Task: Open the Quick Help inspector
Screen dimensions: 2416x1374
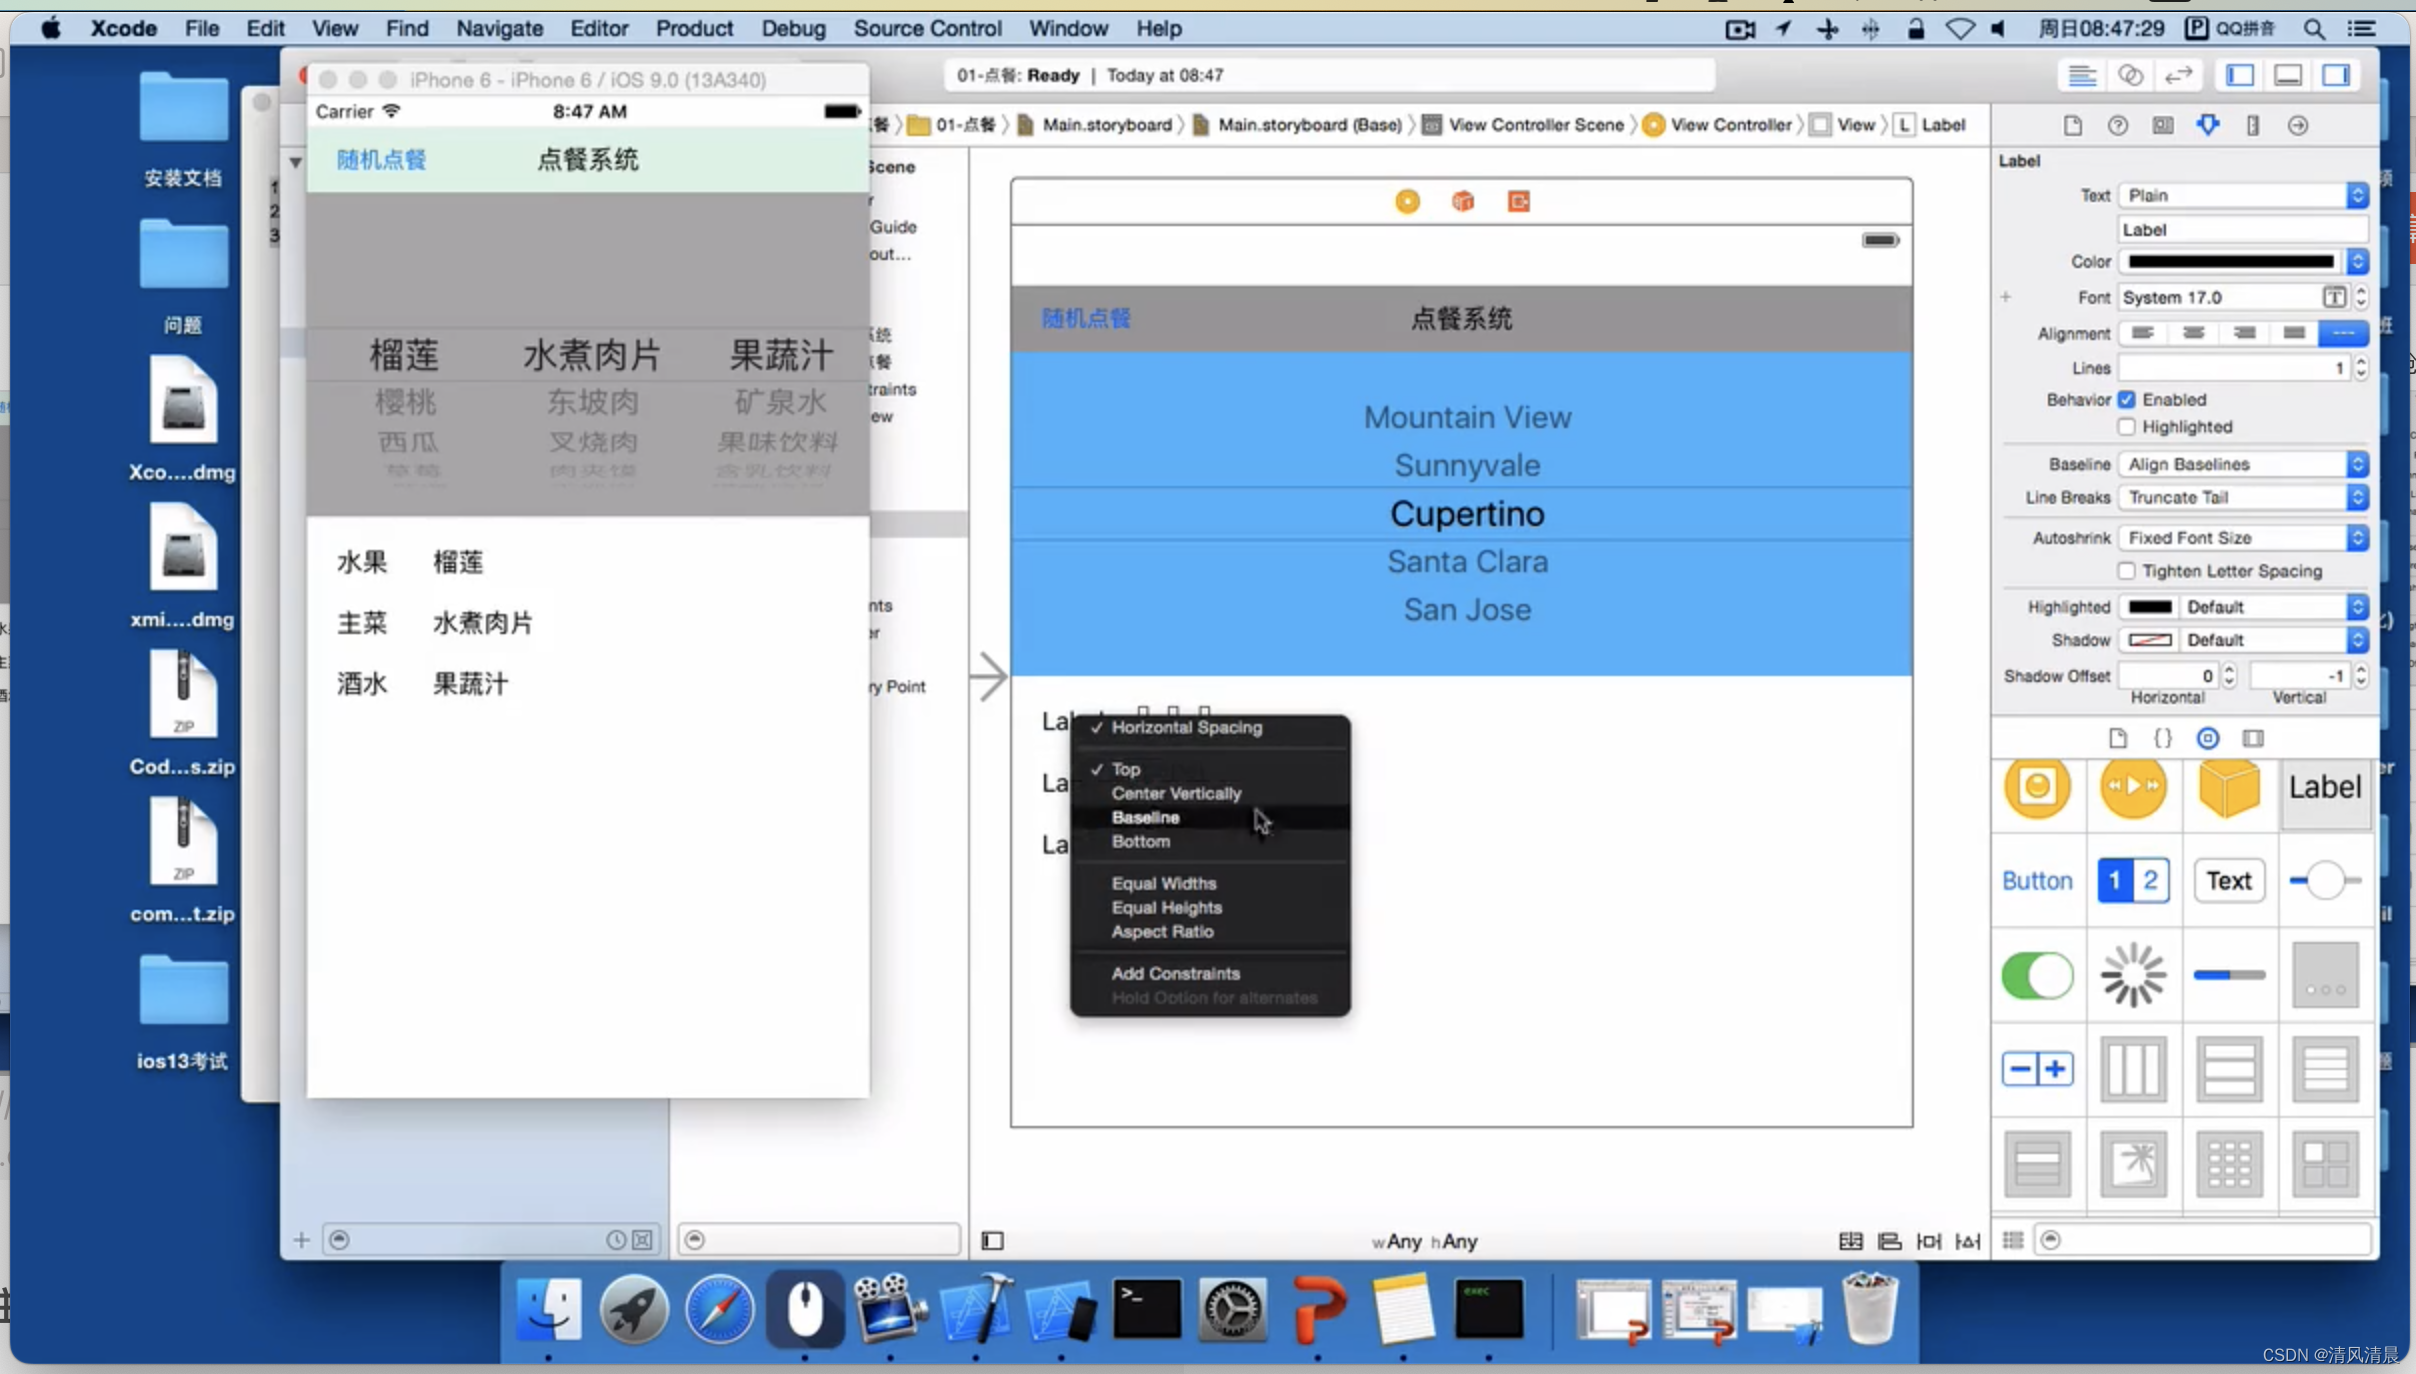Action: pyautogui.click(x=2117, y=125)
